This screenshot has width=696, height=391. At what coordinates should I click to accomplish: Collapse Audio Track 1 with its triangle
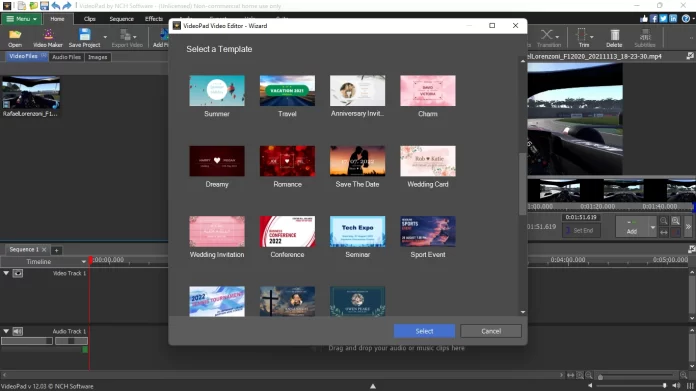point(6,332)
